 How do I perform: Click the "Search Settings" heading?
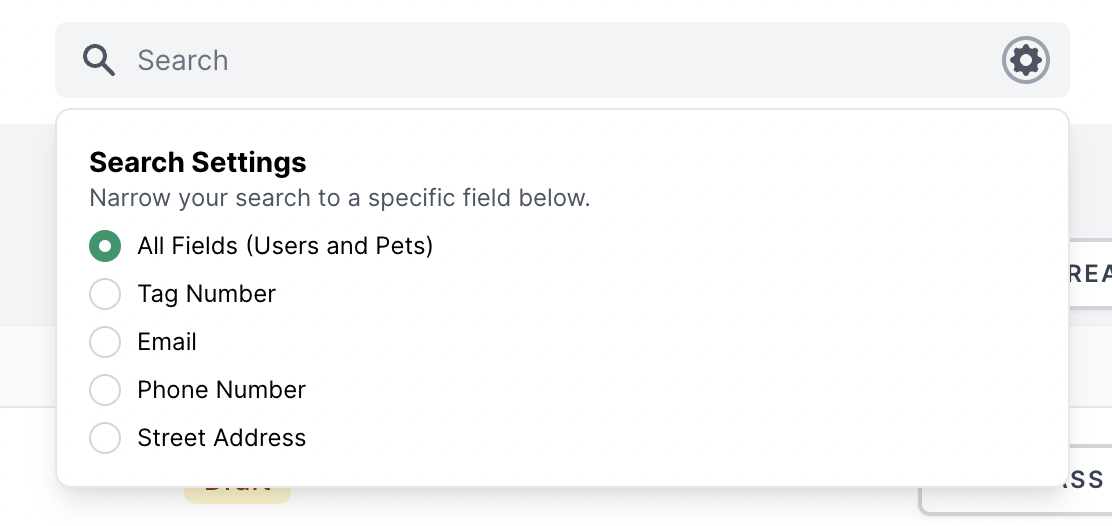(197, 162)
